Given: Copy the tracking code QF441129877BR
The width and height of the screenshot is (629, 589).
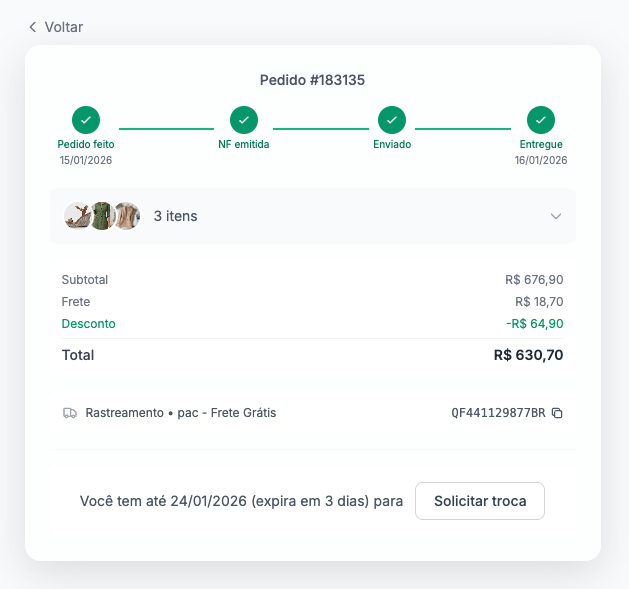Looking at the screenshot, I should [558, 413].
